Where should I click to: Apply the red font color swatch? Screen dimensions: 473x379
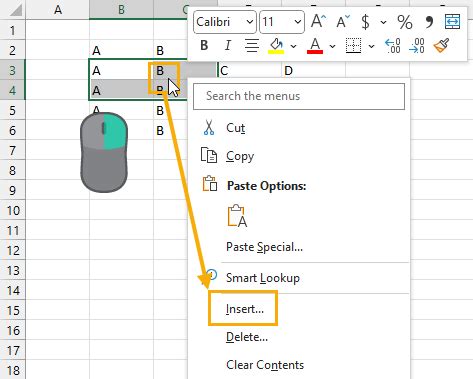click(315, 46)
